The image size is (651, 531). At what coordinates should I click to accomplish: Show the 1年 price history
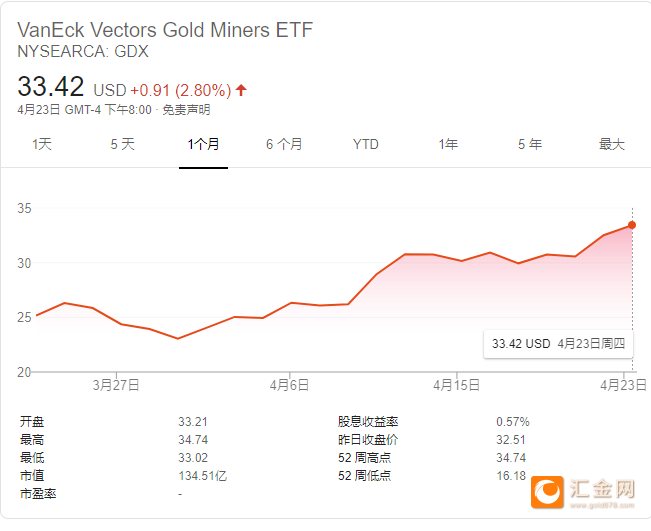448,144
